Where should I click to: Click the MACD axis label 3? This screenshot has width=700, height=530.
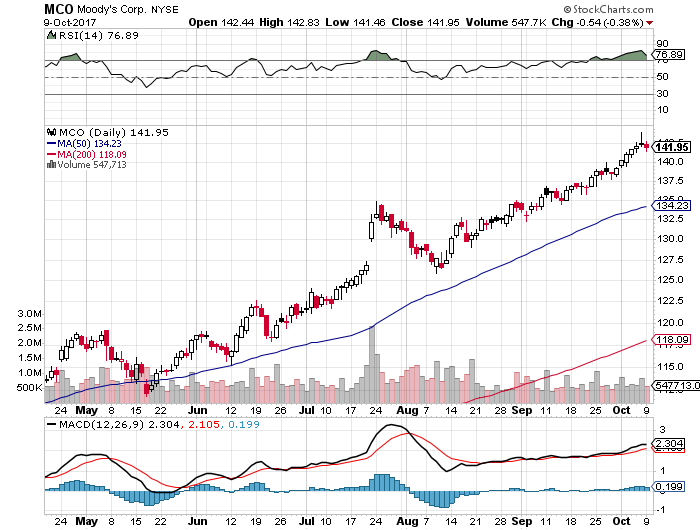tap(662, 430)
